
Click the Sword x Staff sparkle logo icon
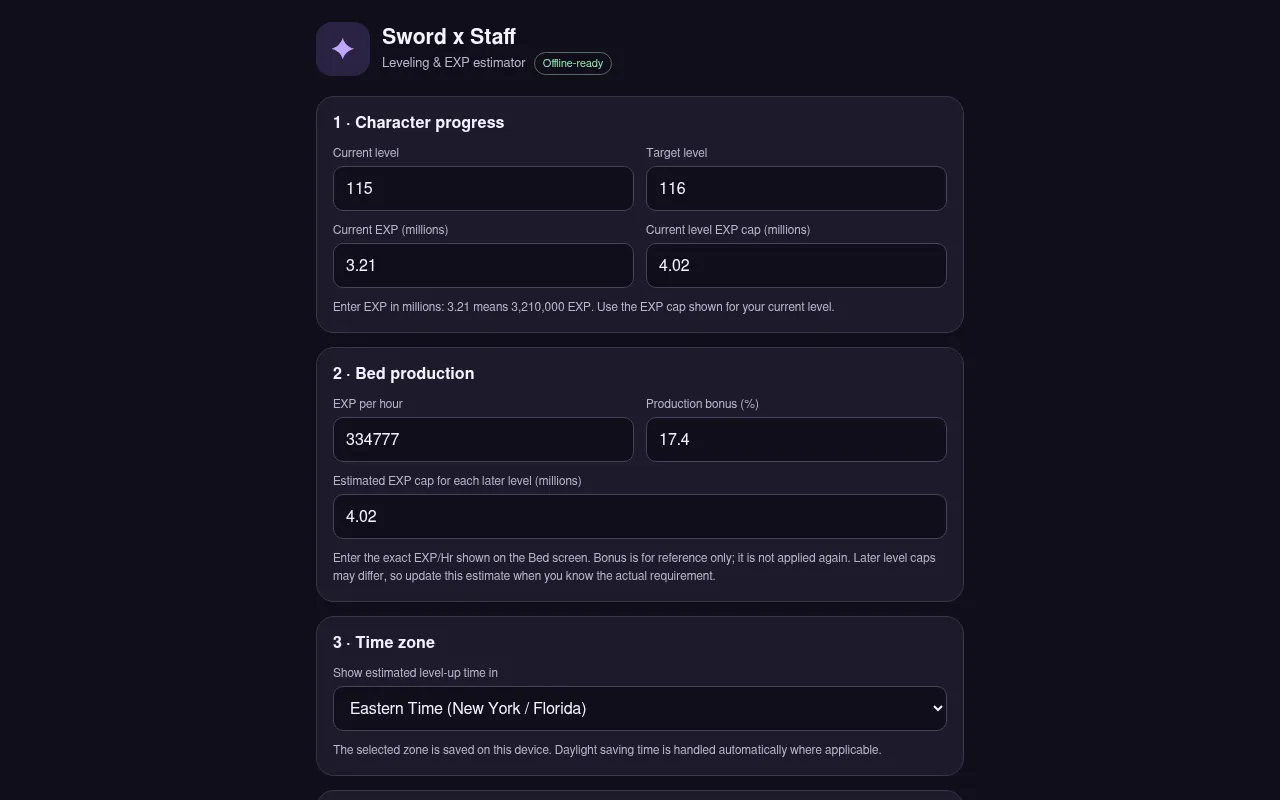coord(343,49)
